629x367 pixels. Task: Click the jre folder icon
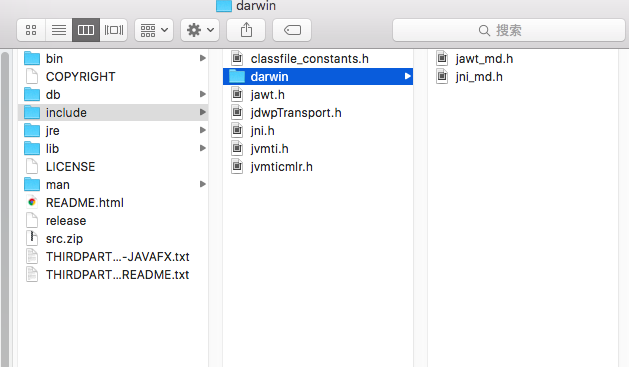coord(32,131)
